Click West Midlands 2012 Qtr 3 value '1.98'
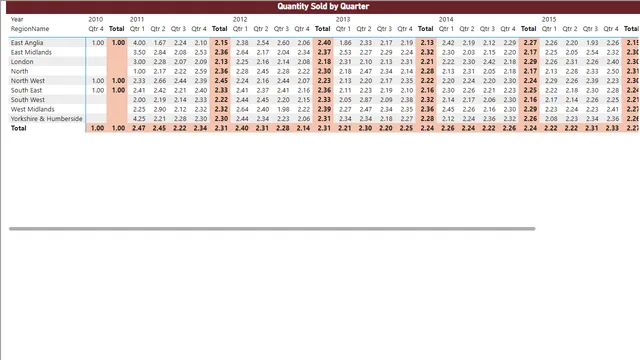This screenshot has width=640, height=360. click(x=283, y=109)
